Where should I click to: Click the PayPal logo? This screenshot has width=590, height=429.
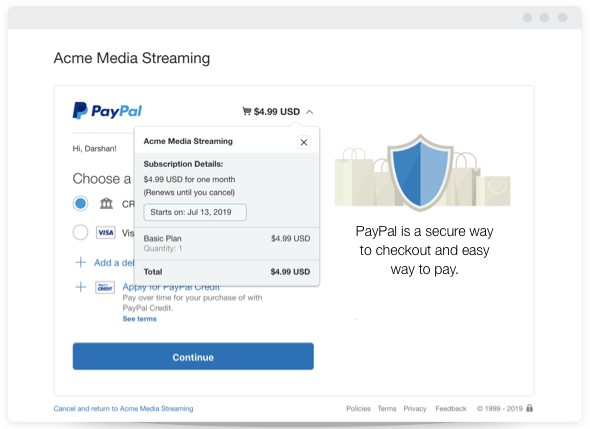click(107, 111)
